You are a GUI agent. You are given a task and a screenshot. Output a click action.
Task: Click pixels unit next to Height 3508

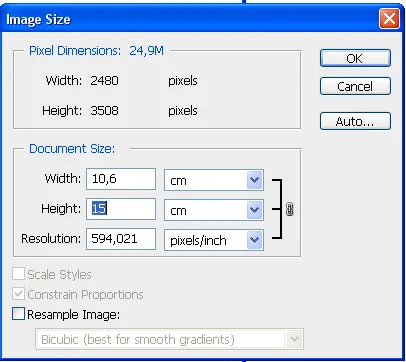pos(183,111)
